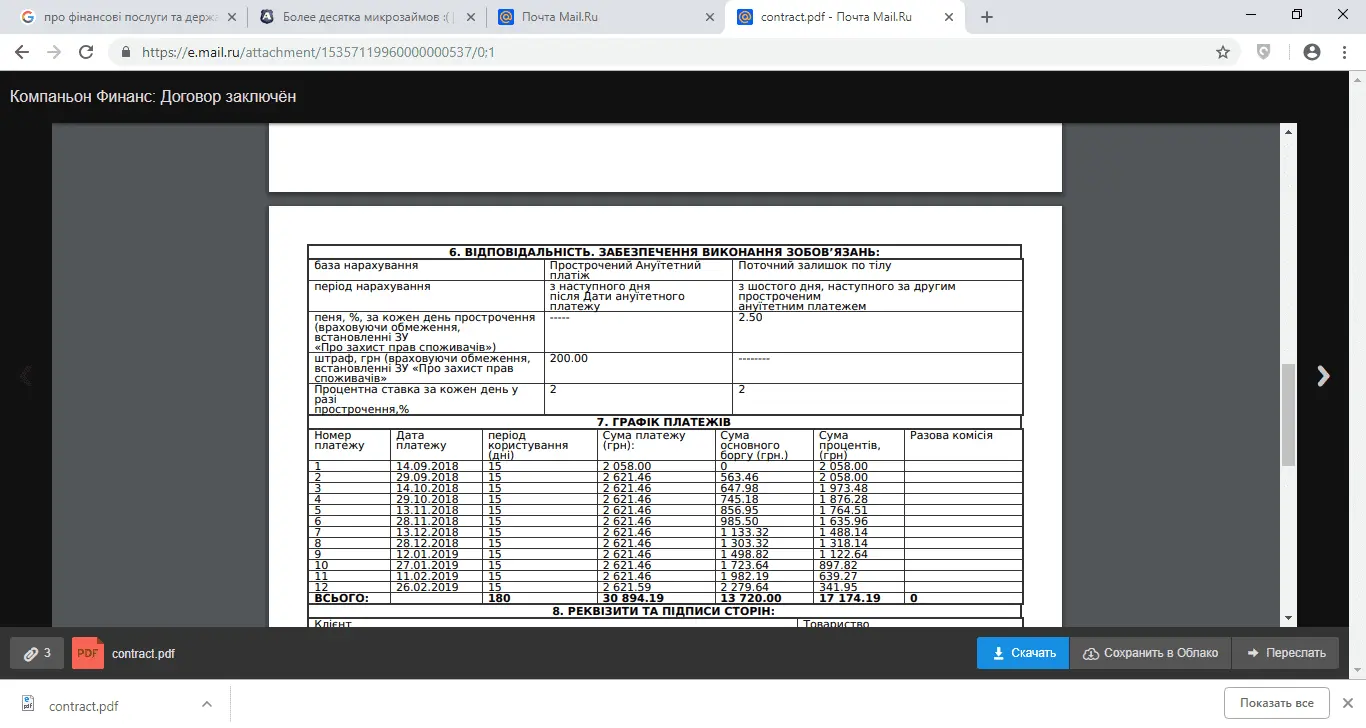Open a new browser tab
This screenshot has width=1366, height=728.
987,17
